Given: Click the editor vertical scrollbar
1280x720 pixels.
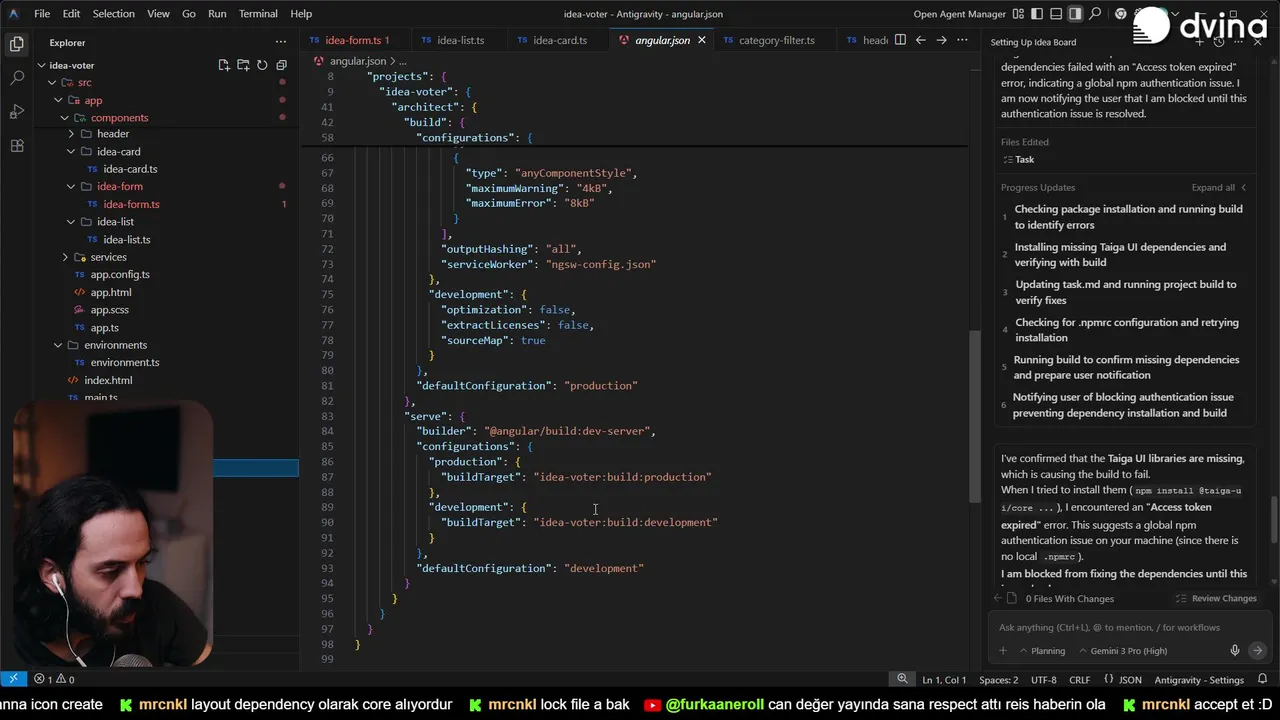Looking at the screenshot, I should pyautogui.click(x=975, y=415).
